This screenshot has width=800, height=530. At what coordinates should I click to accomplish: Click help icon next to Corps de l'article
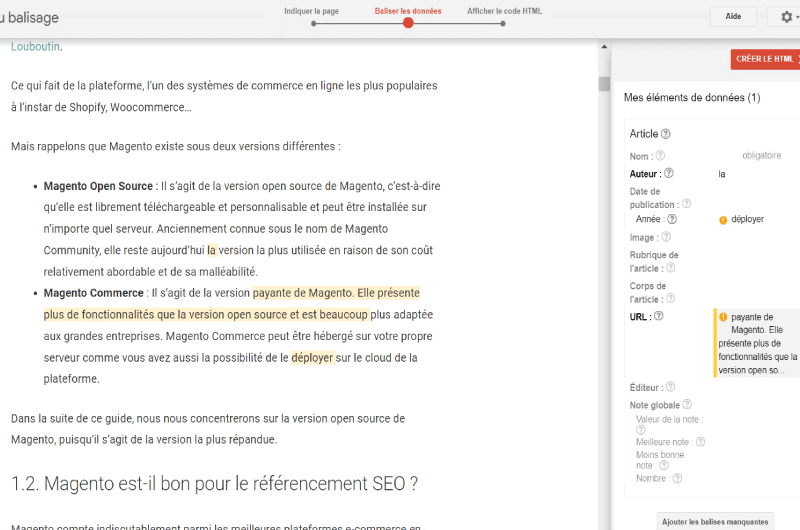pyautogui.click(x=670, y=298)
